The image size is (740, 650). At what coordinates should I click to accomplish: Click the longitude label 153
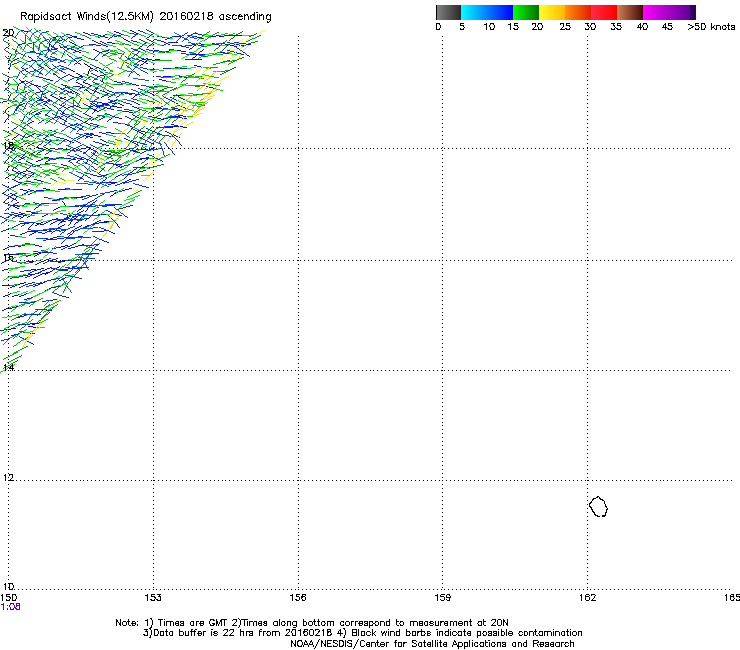[153, 598]
